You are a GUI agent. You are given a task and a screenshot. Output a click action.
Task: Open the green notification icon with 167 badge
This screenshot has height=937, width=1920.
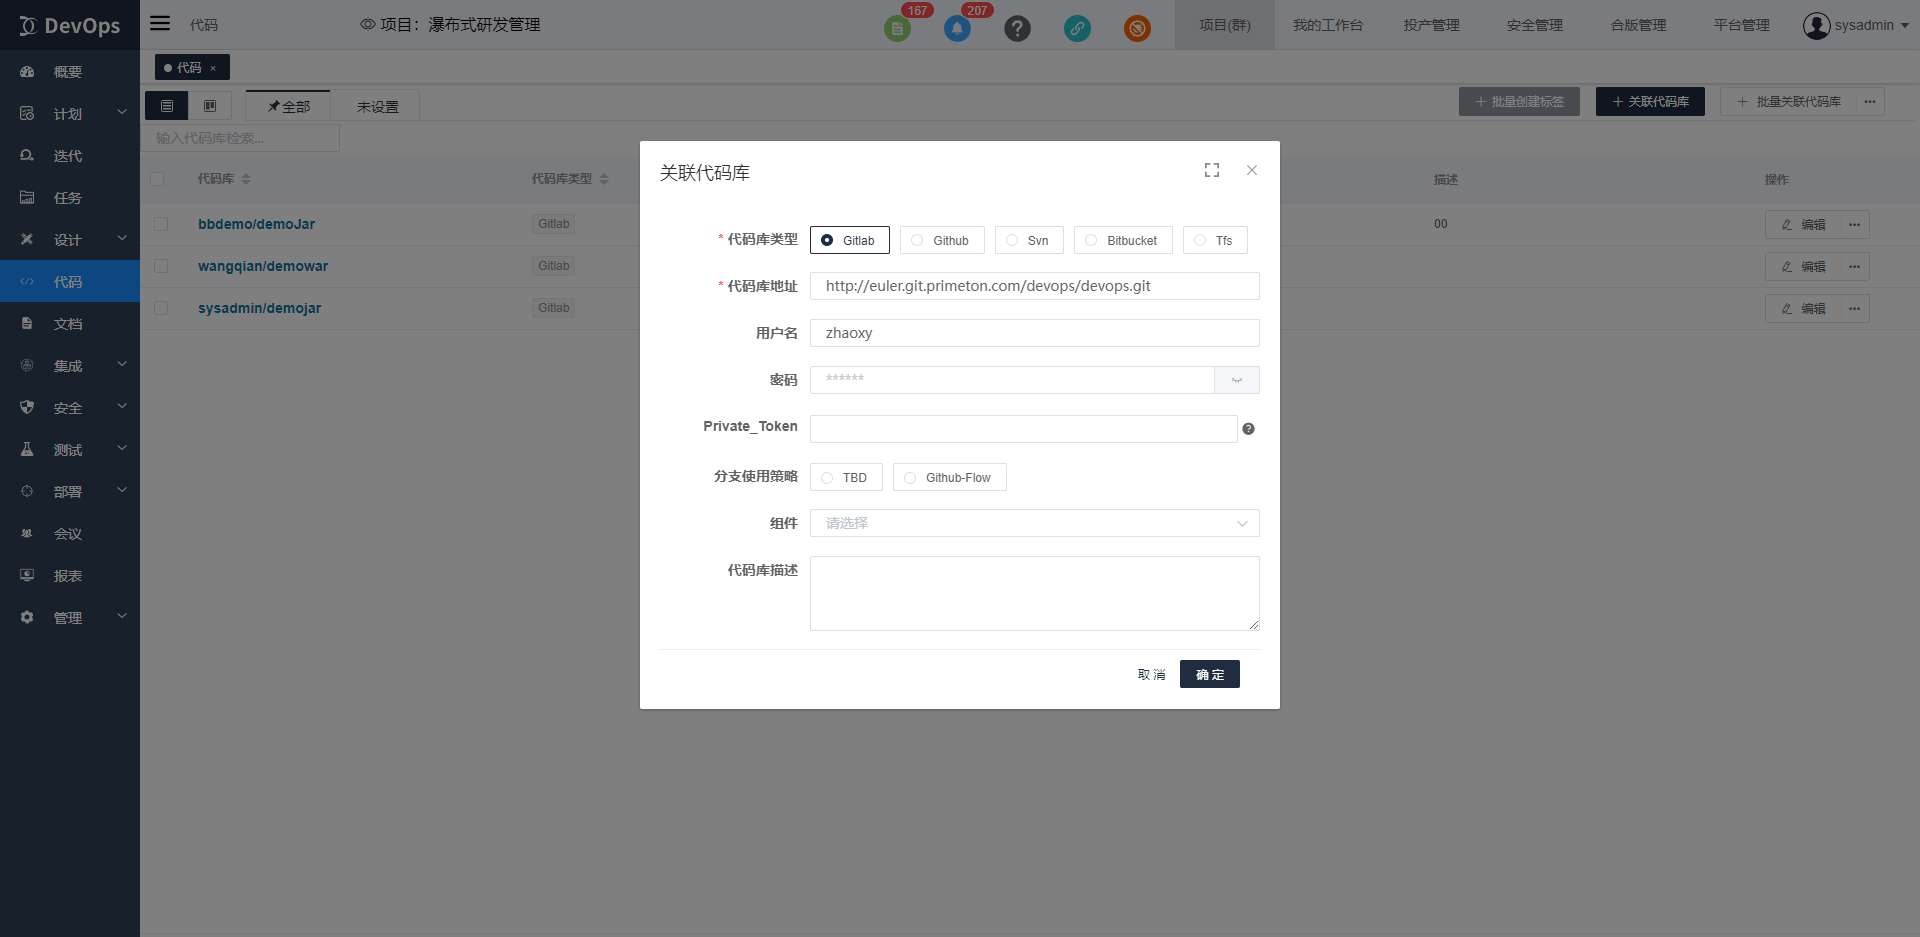(x=897, y=28)
